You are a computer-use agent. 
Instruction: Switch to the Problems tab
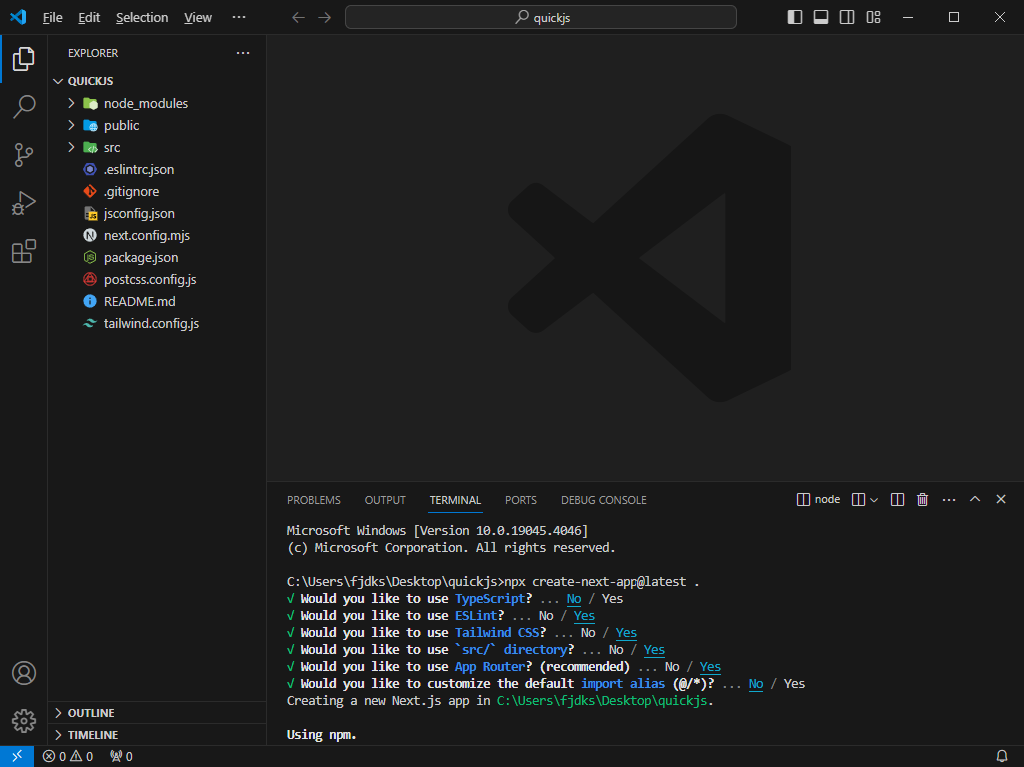point(313,500)
